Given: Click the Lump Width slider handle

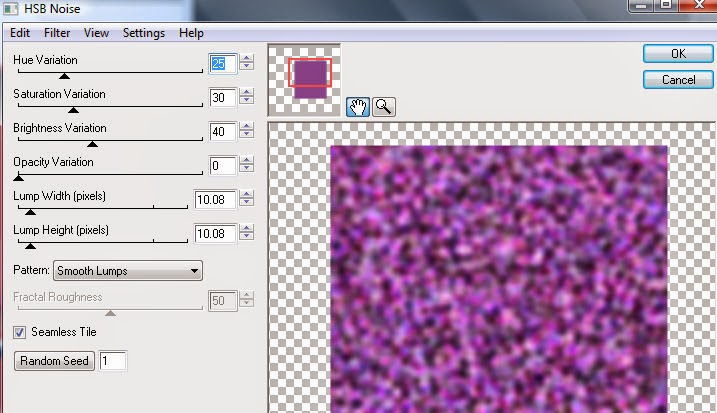Looking at the screenshot, I should [30, 212].
